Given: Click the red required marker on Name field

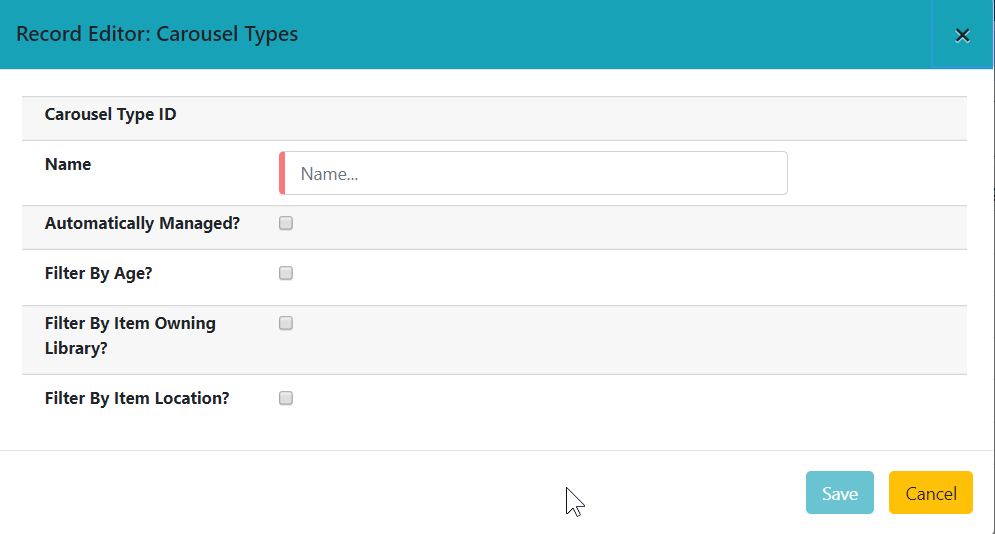Looking at the screenshot, I should pos(282,173).
